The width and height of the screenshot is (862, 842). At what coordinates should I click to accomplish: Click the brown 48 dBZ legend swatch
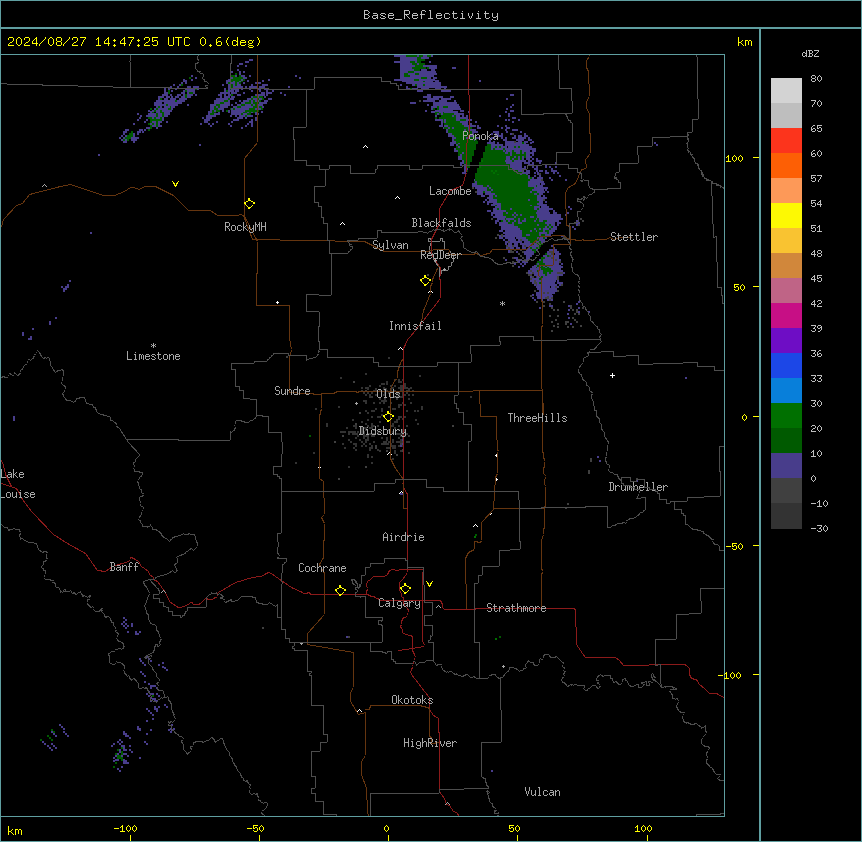[786, 265]
